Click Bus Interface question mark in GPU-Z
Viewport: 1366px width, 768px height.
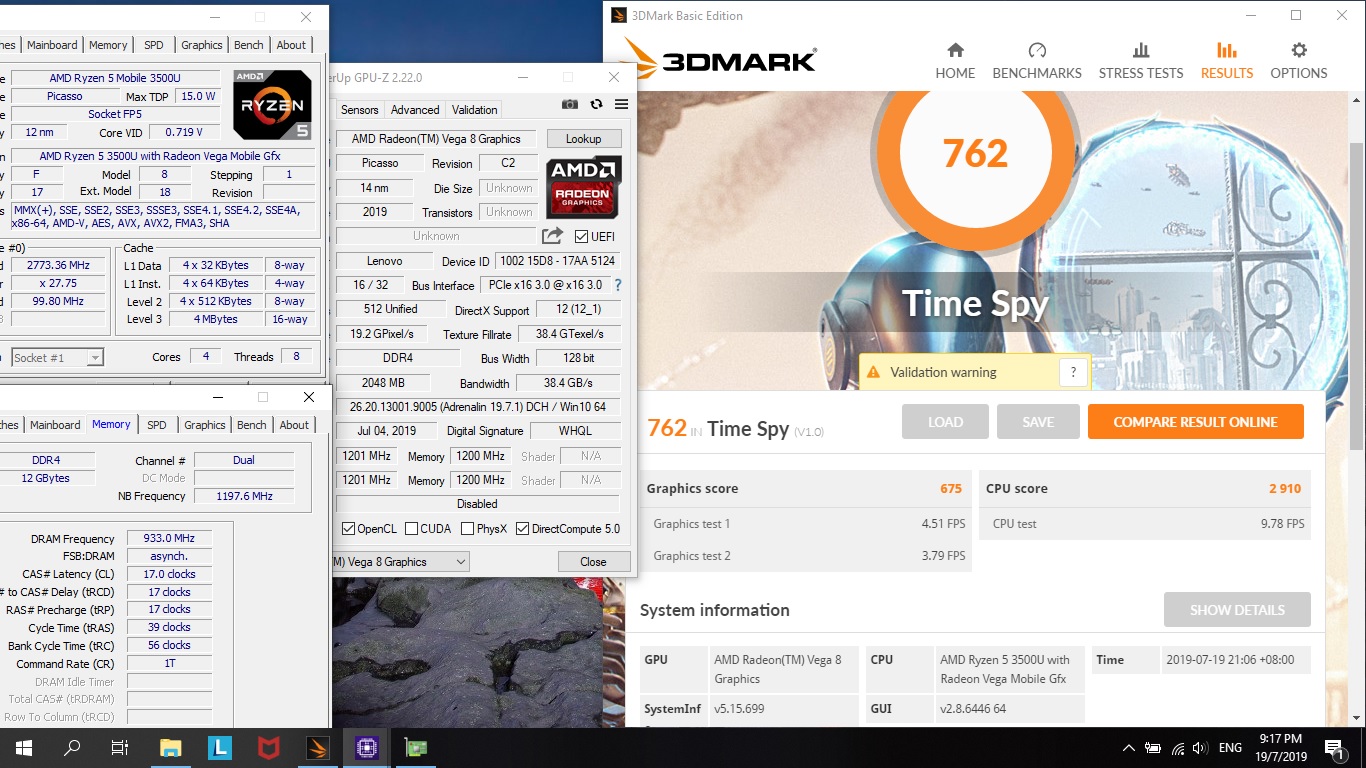point(617,285)
